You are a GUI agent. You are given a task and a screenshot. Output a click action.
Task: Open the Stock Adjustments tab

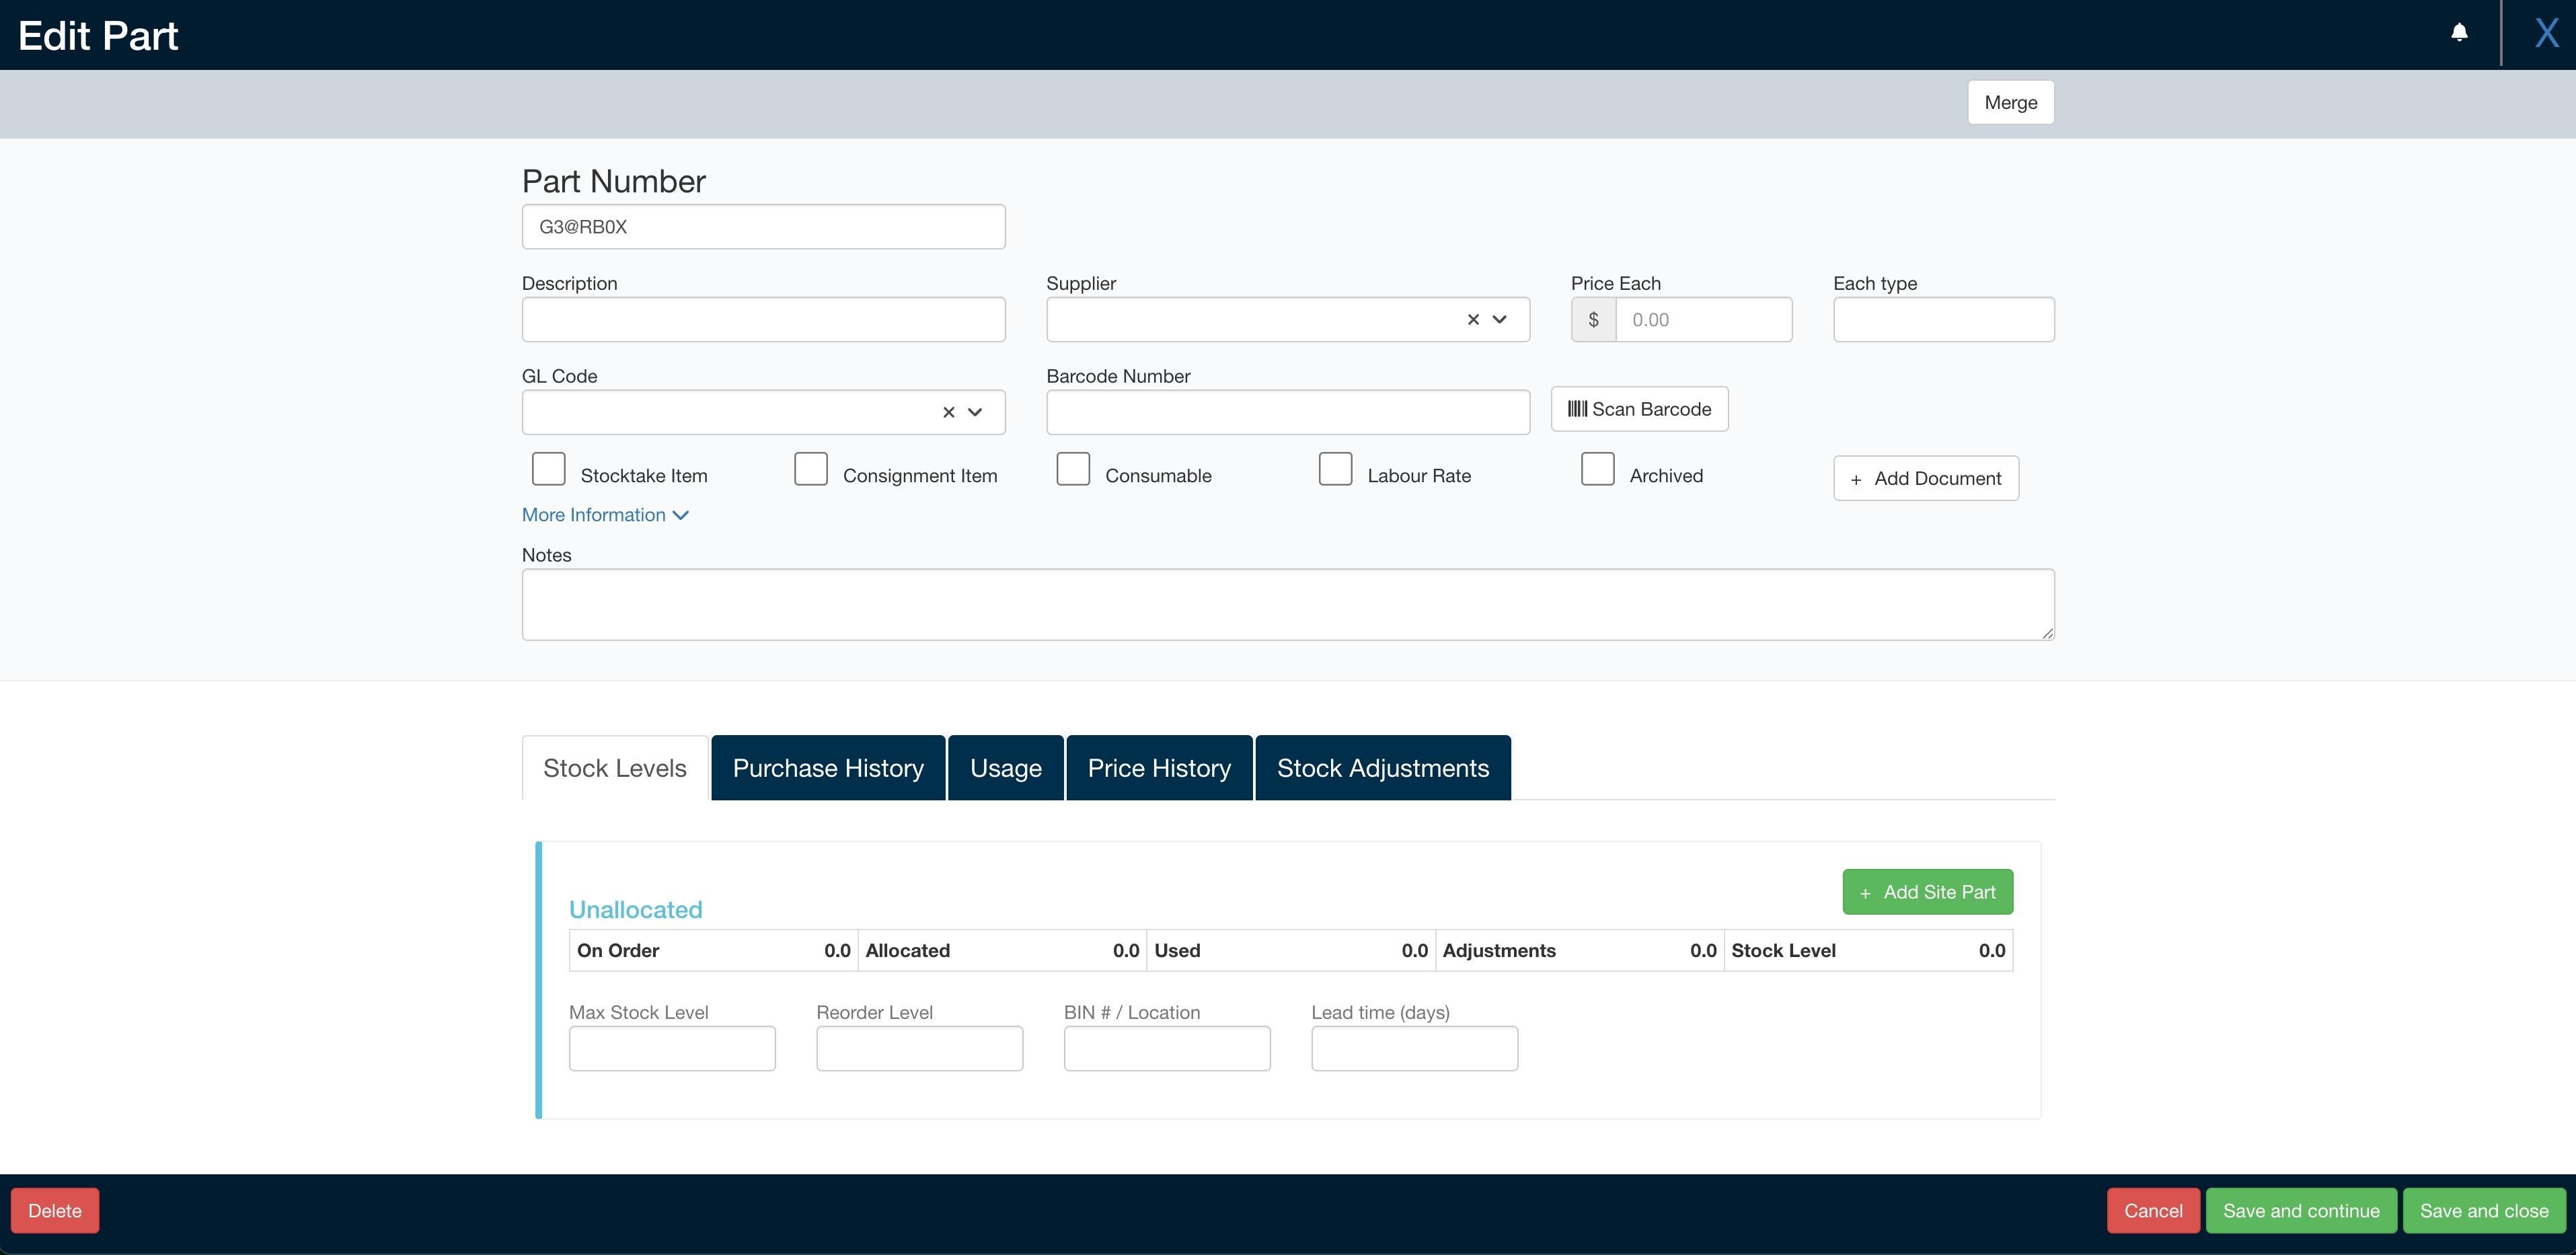1382,768
